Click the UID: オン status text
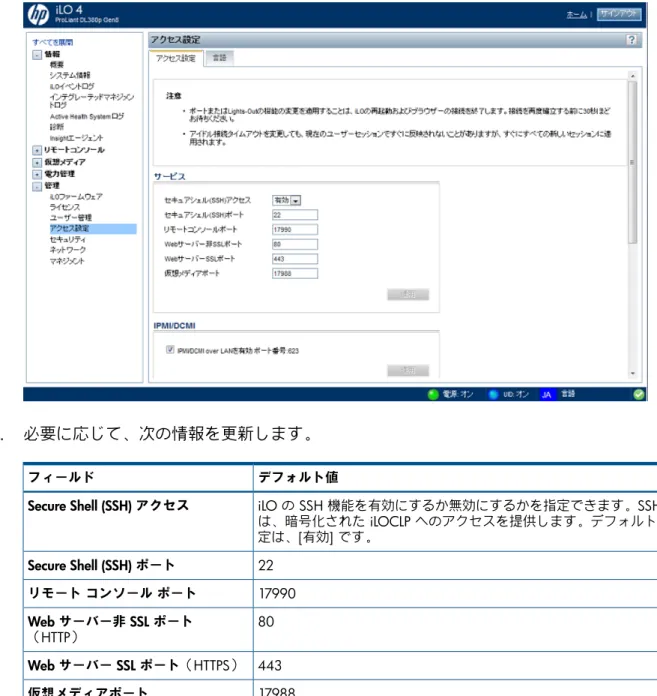Viewport: 657px width, 696px height. [x=516, y=394]
